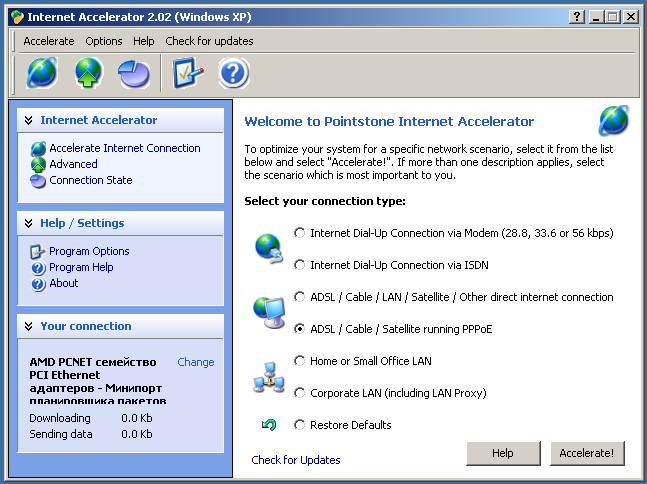
Task: Collapse the Your connection panel
Action: pyautogui.click(x=28, y=326)
